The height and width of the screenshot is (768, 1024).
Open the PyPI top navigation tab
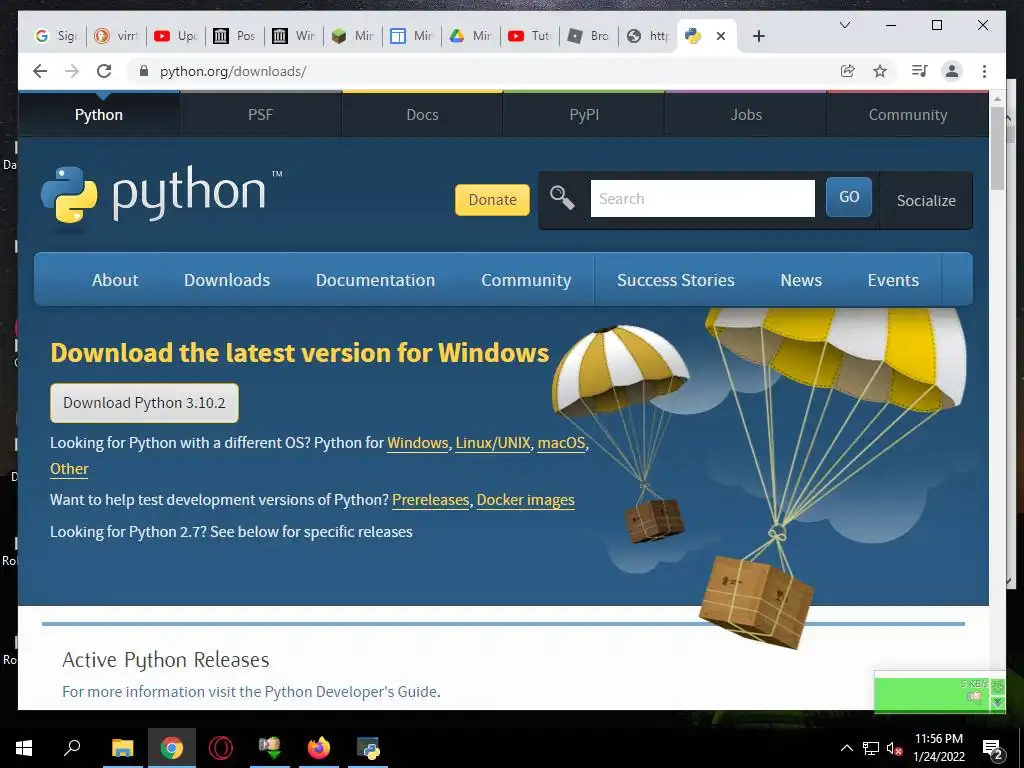(584, 114)
